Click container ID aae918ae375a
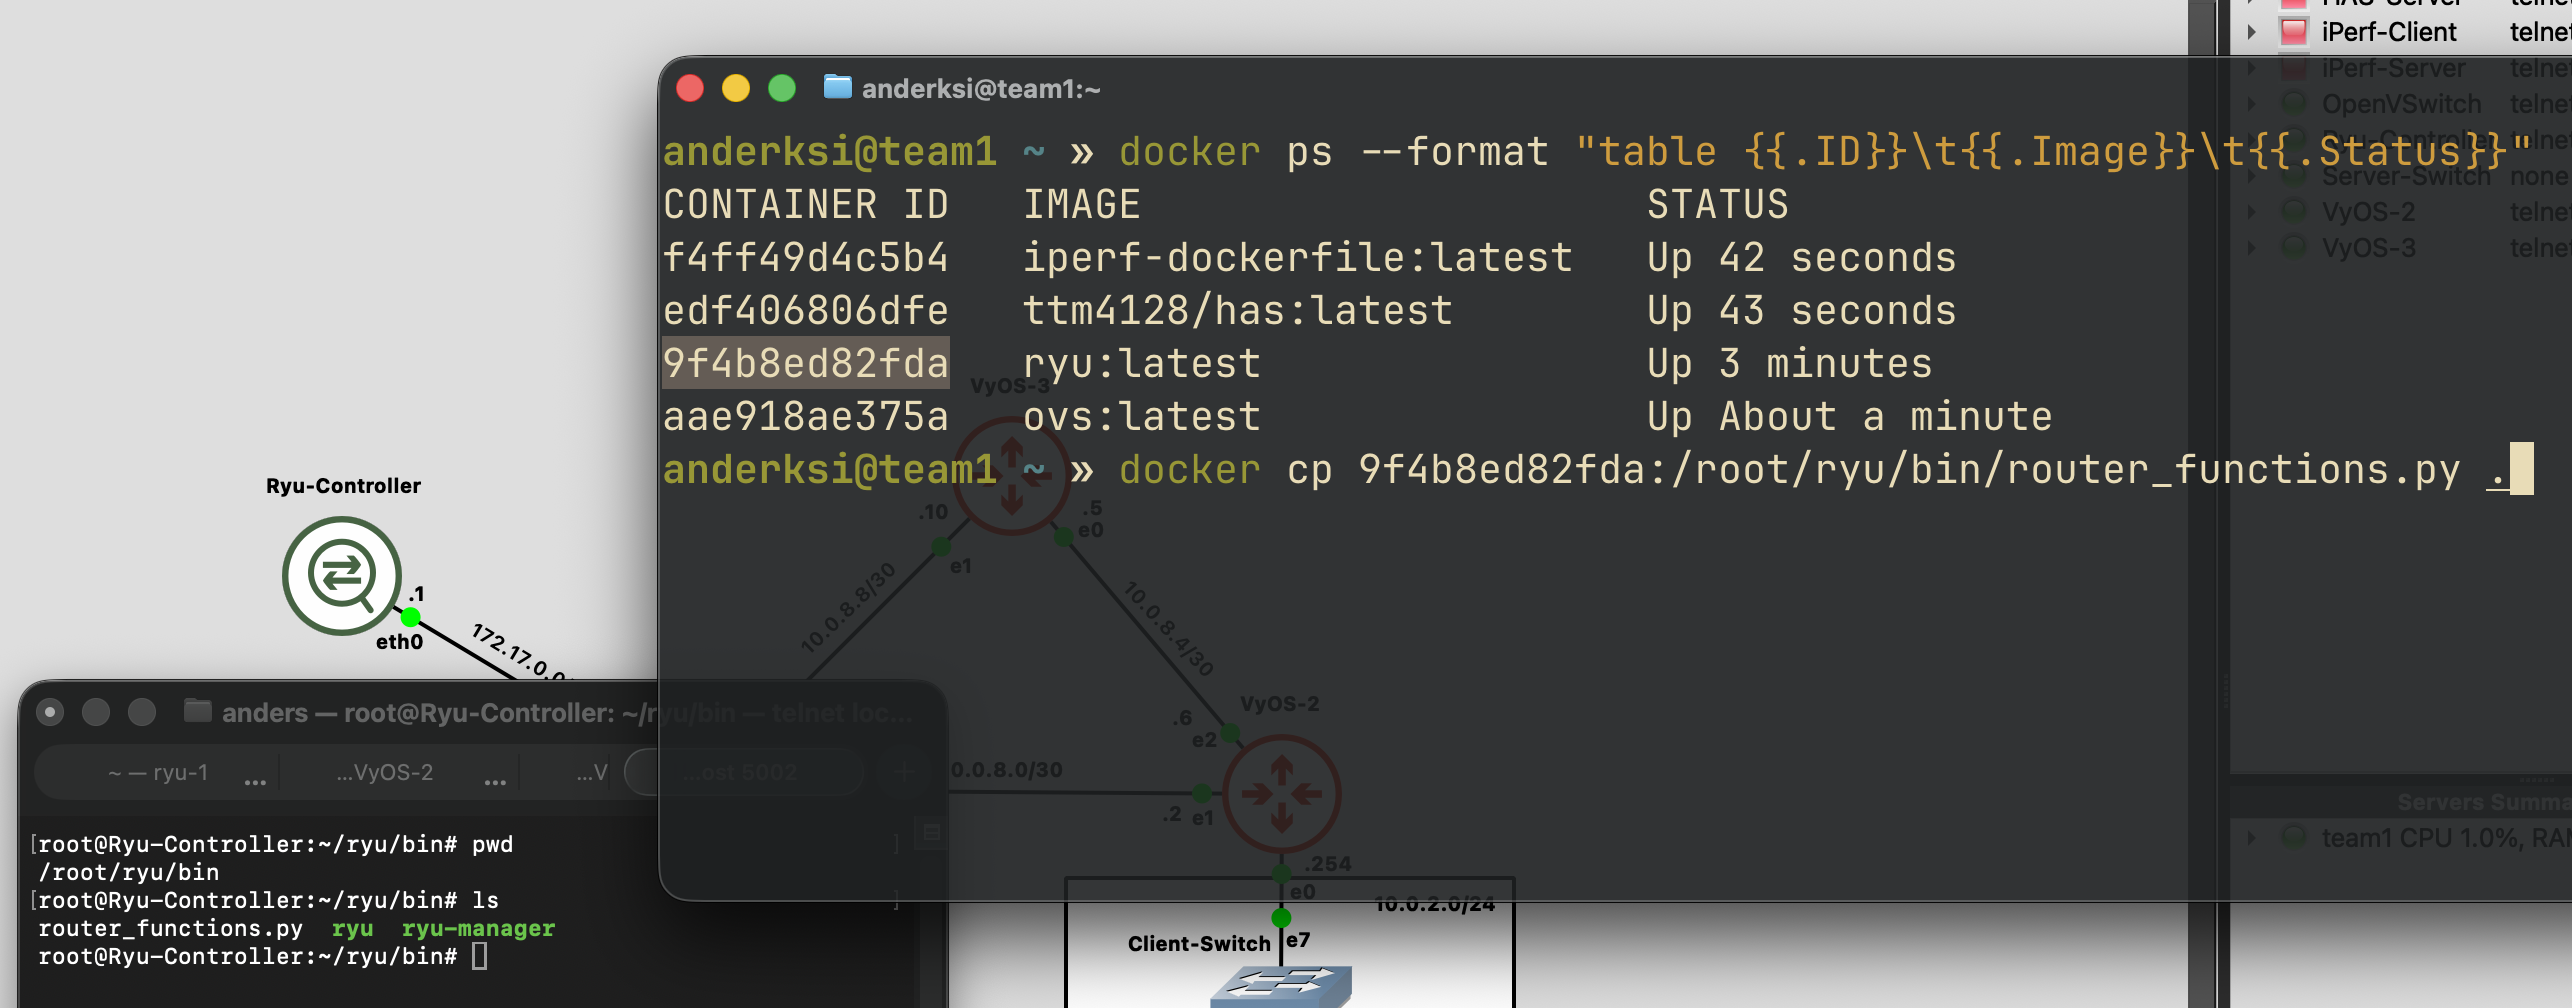 tap(805, 416)
